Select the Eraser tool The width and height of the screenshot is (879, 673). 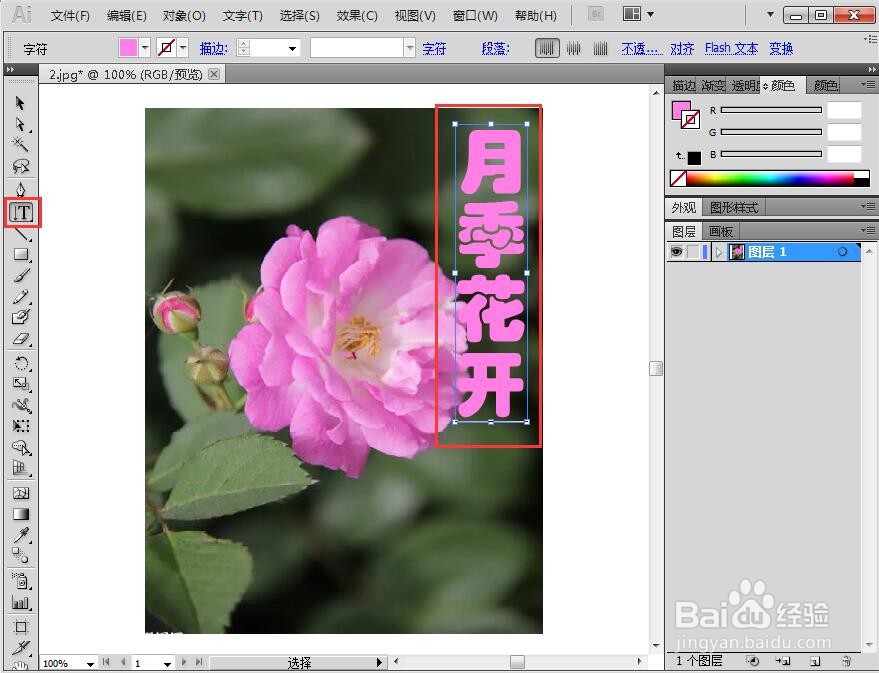pyautogui.click(x=21, y=339)
